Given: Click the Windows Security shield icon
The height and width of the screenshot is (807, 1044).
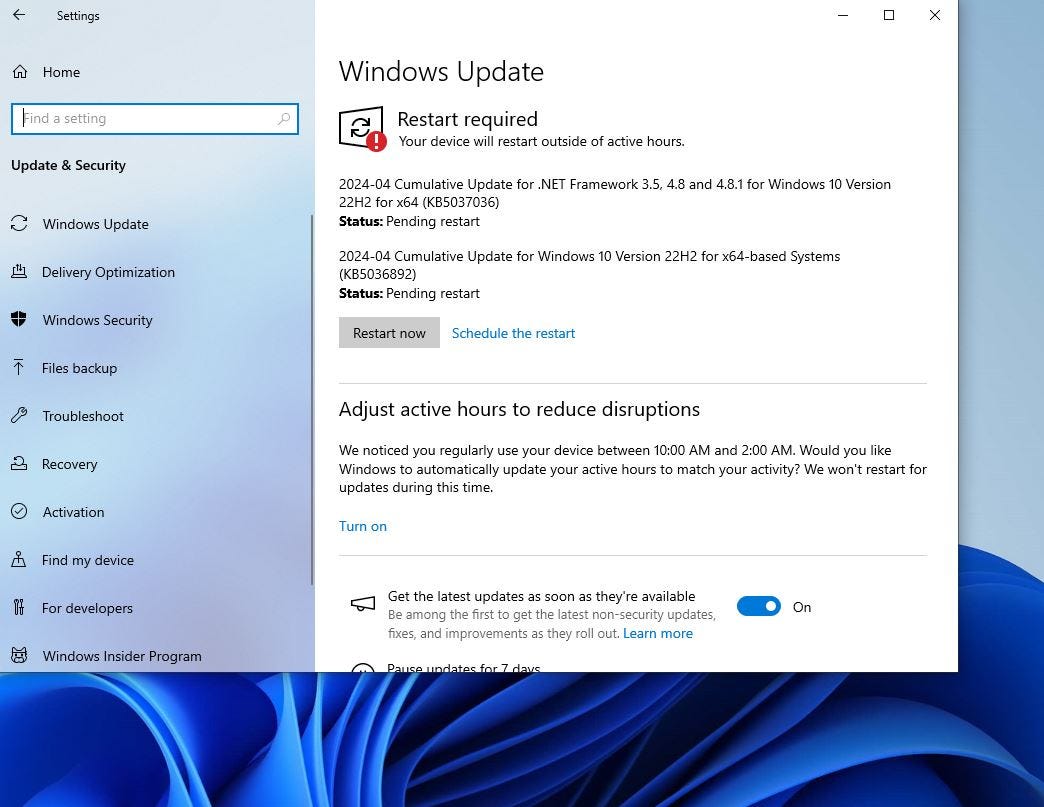Looking at the screenshot, I should pos(19,320).
